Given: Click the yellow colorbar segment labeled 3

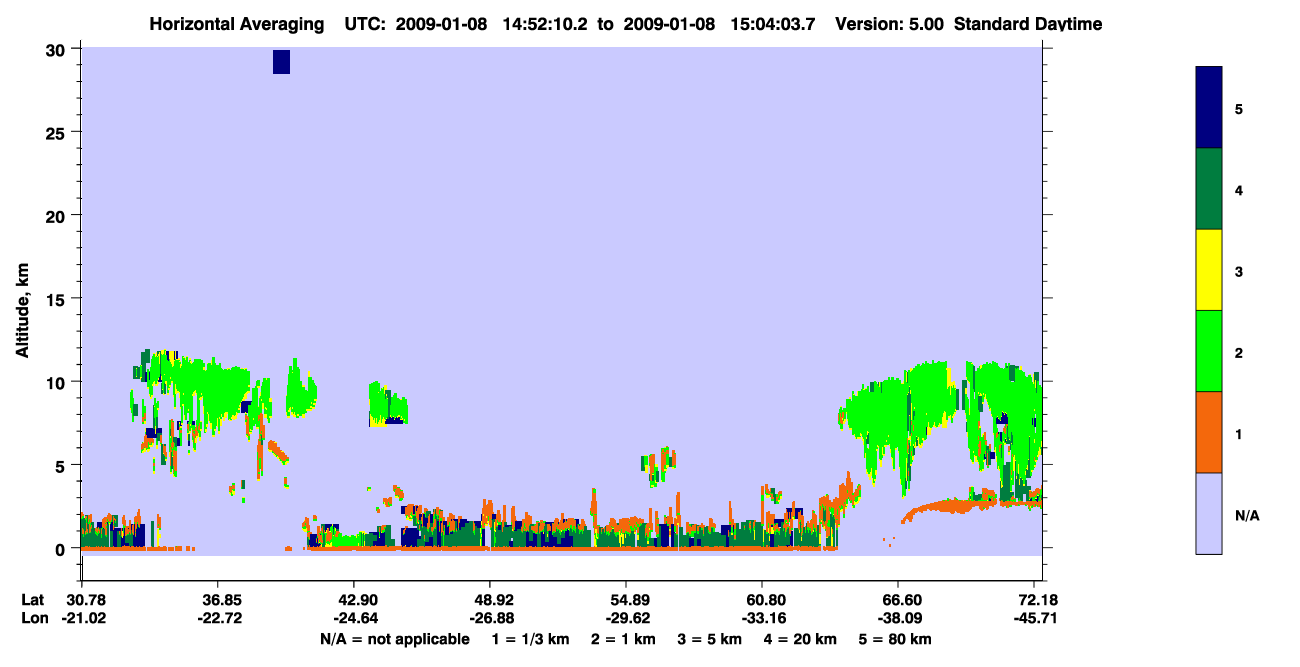Looking at the screenshot, I should 1209,270.
